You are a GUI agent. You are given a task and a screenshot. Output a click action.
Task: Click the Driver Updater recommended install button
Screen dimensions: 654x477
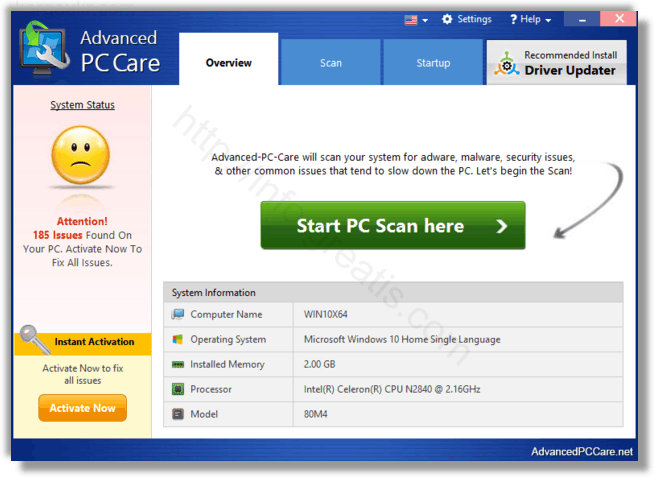tap(556, 63)
